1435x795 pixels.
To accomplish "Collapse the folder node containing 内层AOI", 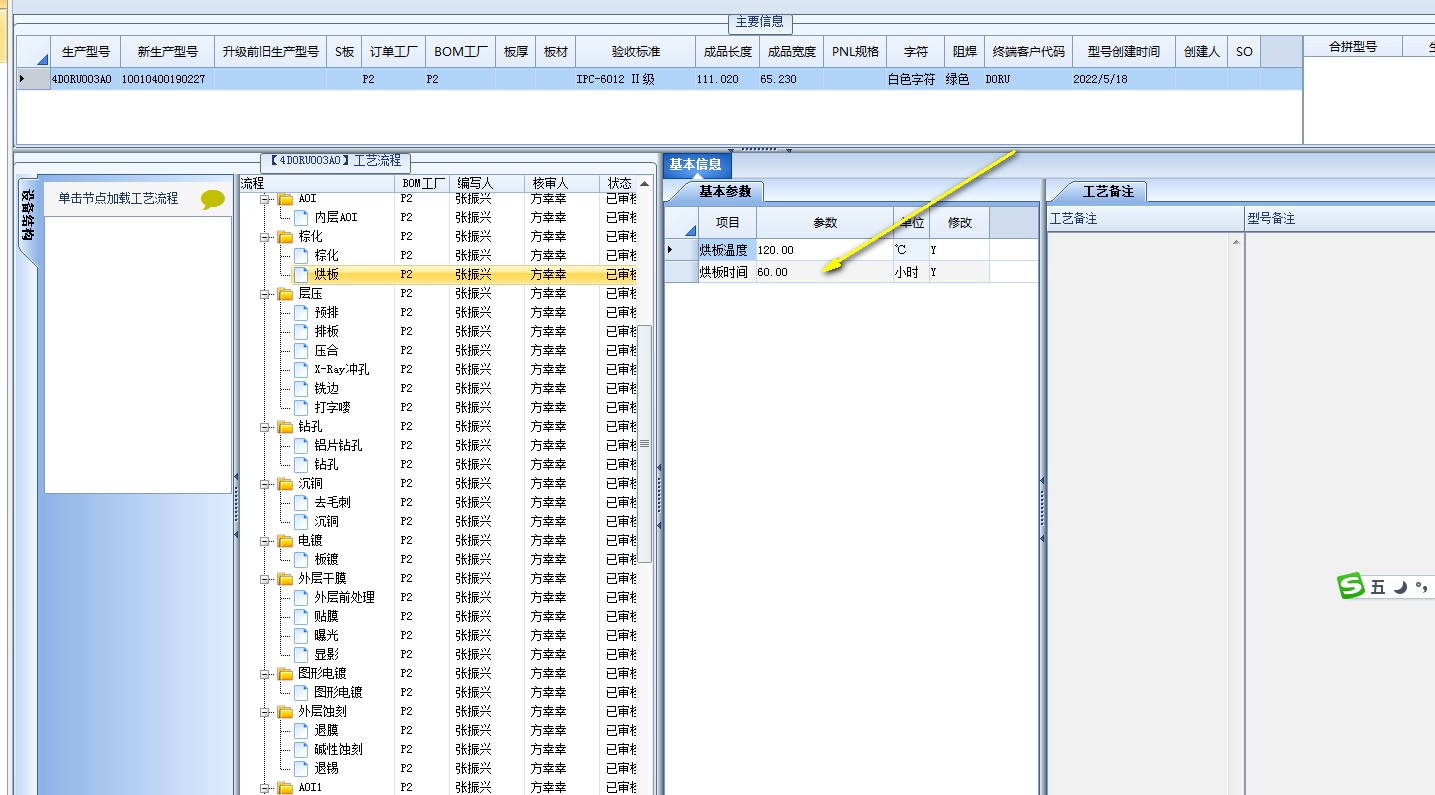I will [266, 199].
